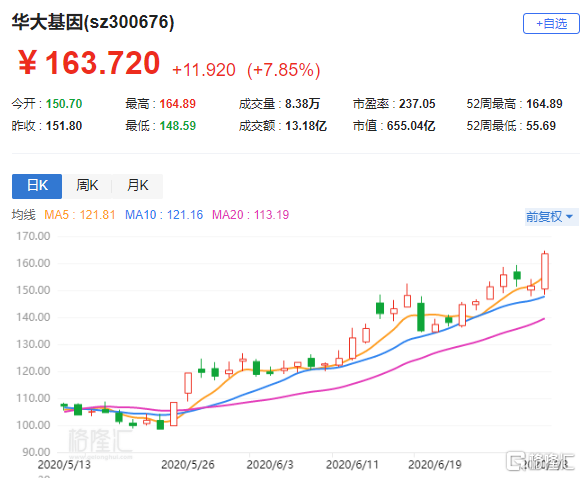Click the 成交量 value 8.38万
This screenshot has height=478, width=581.
pos(302,104)
